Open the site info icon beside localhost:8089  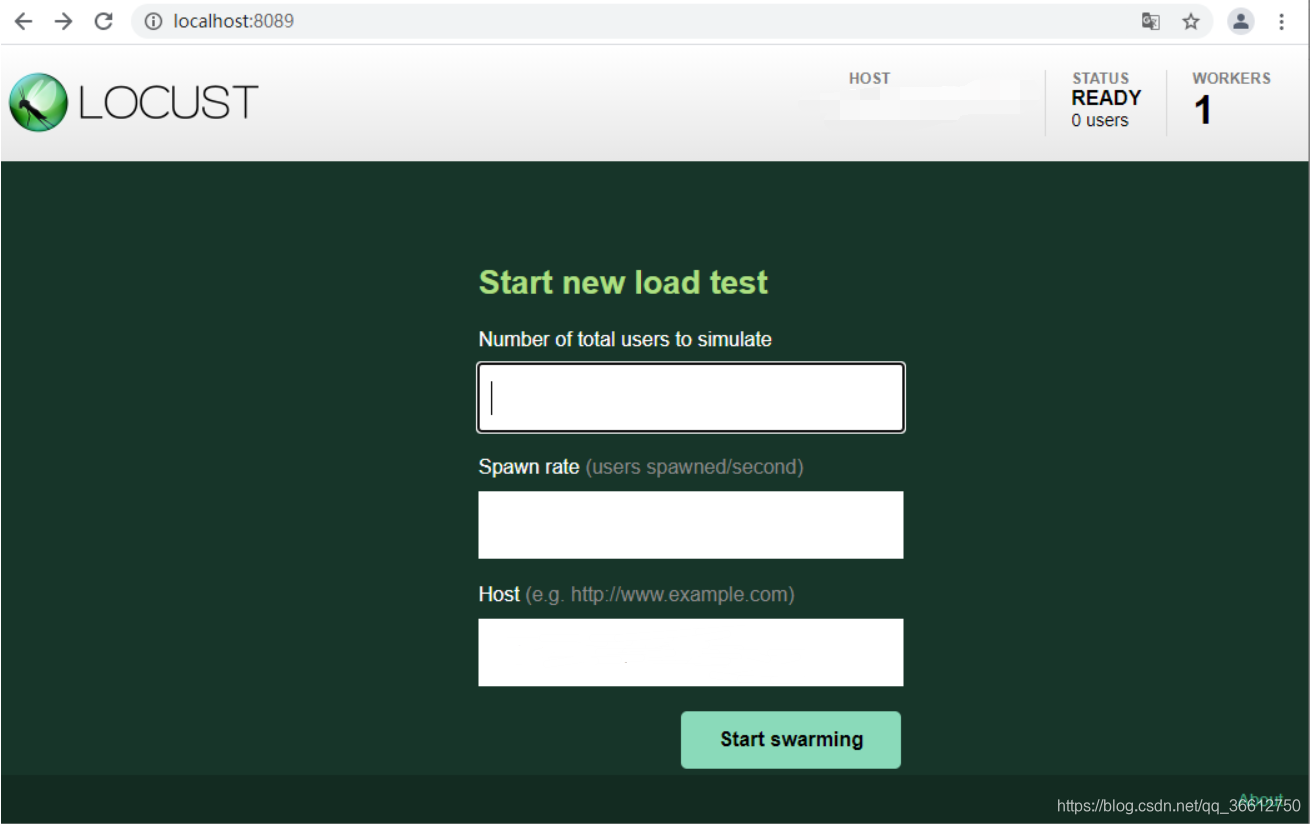tap(153, 21)
